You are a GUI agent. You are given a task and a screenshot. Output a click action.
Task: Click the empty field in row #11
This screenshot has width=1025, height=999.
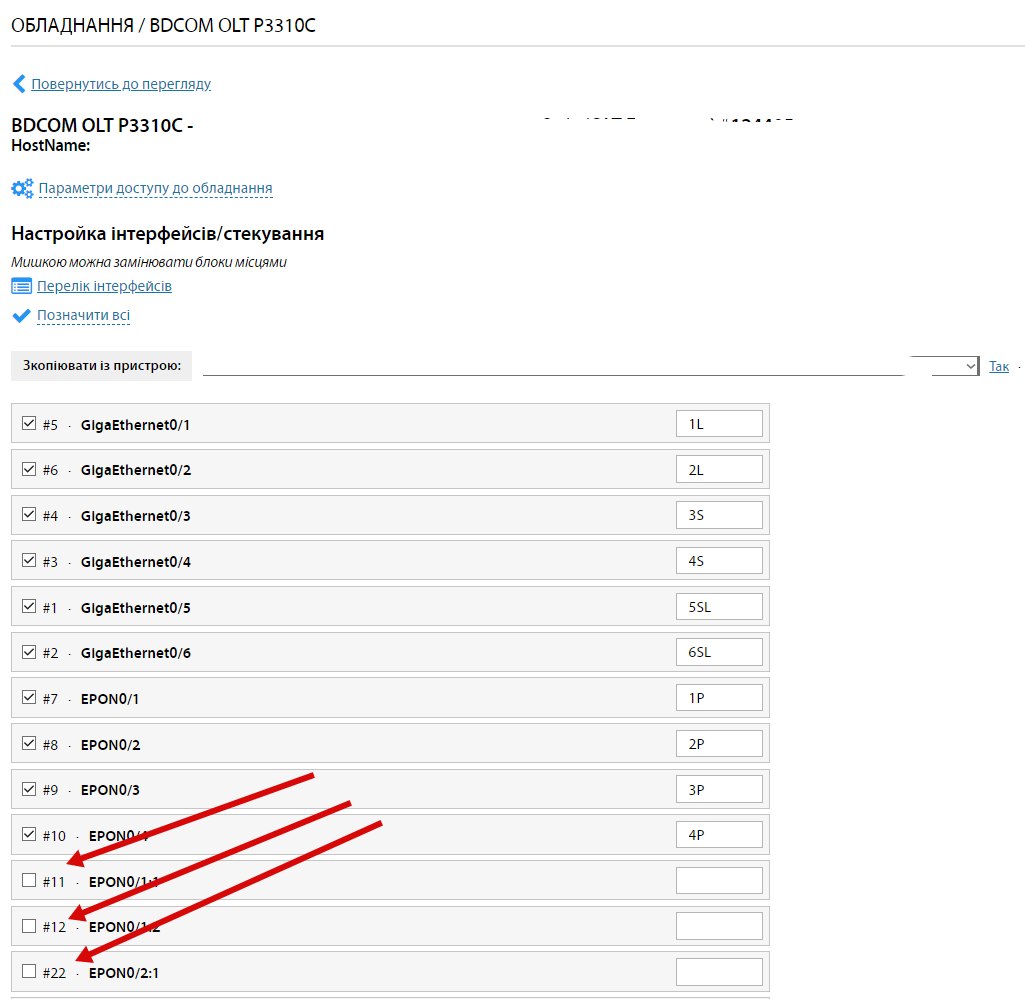tap(719, 881)
